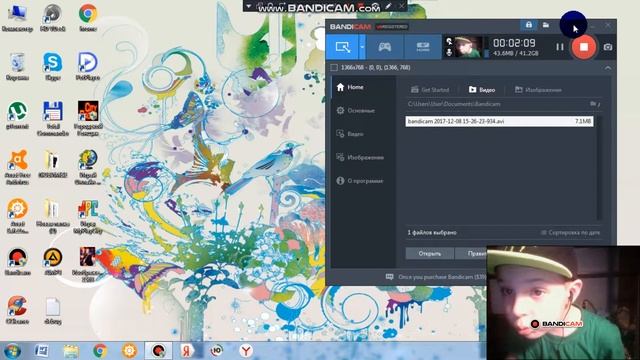Open the folder icon next to Avast shortcut
Screen dimensions: 640x360
[53, 164]
